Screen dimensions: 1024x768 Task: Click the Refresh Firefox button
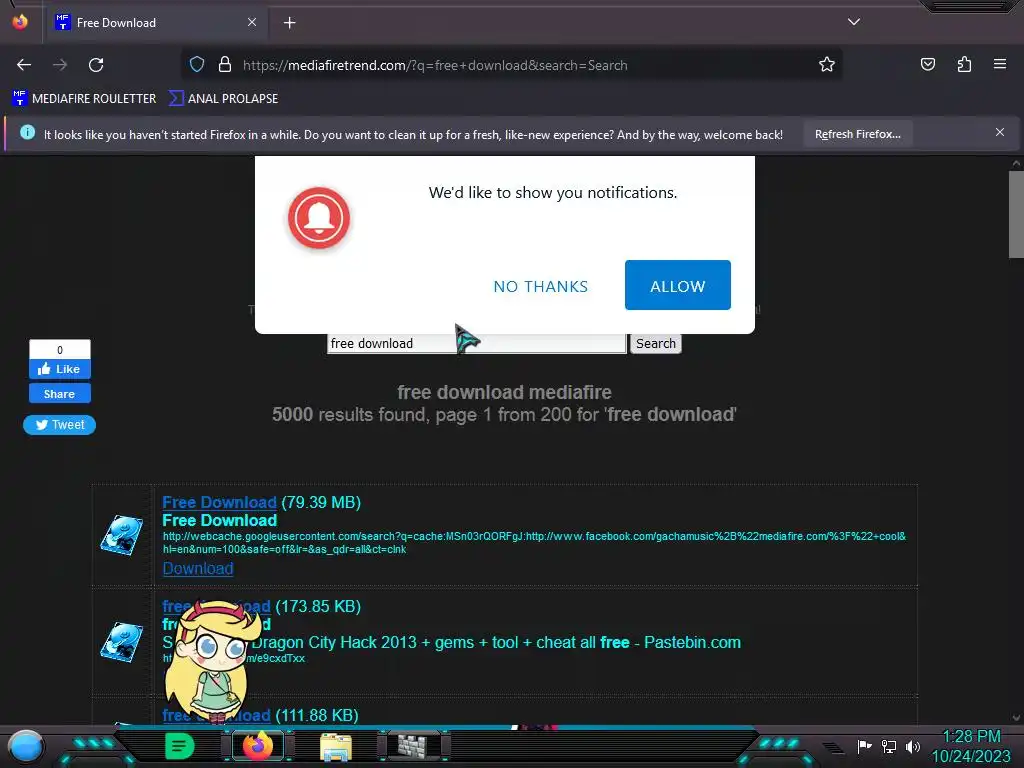point(857,134)
